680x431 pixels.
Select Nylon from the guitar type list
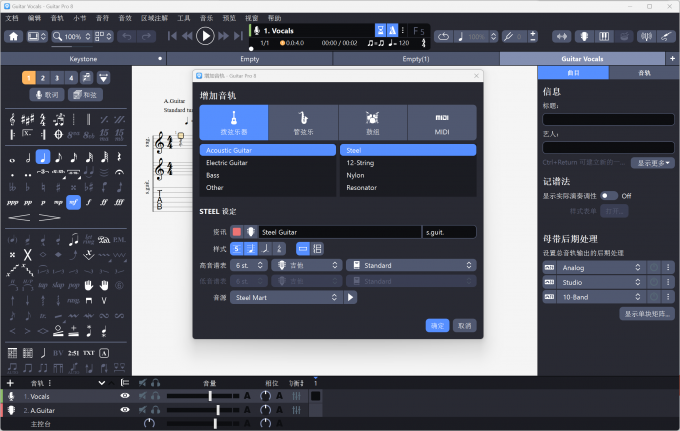[x=408, y=175]
